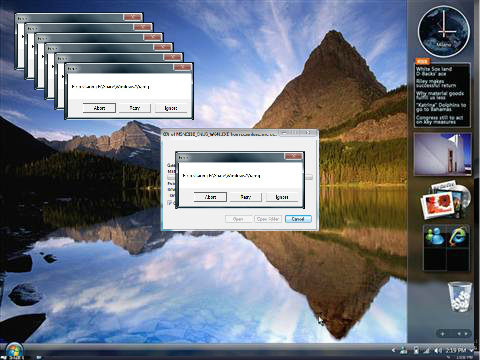Image resolution: width=480 pixels, height=360 pixels.
Task: Click the greyed Open button in the download dialog
Action: point(238,219)
